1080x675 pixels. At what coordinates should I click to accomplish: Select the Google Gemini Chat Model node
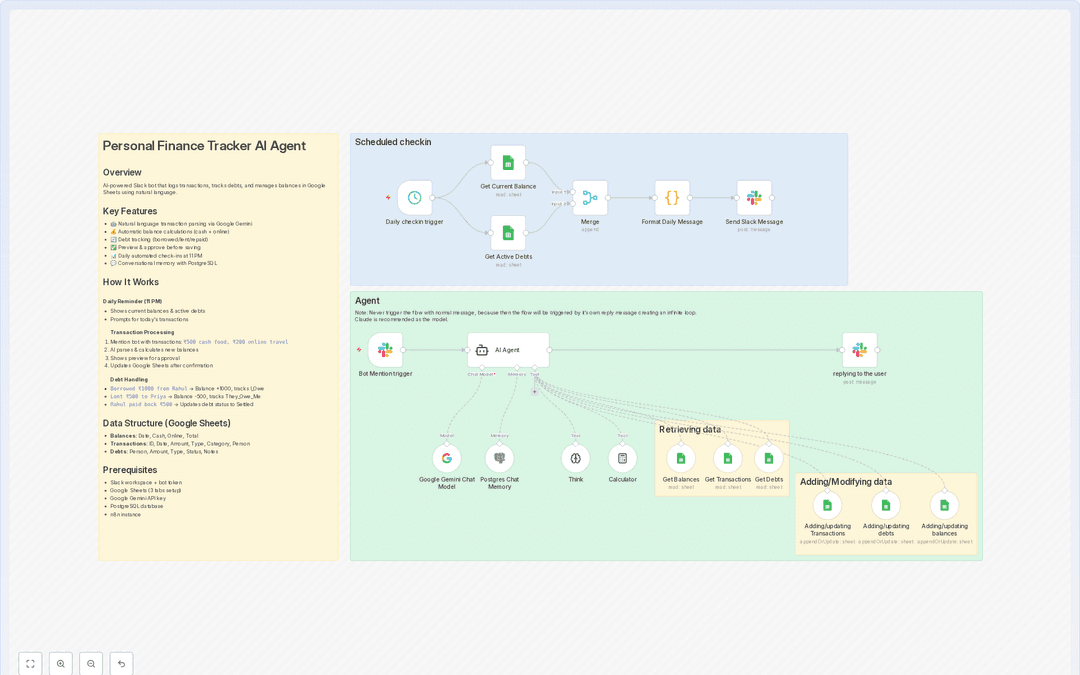tap(446, 458)
